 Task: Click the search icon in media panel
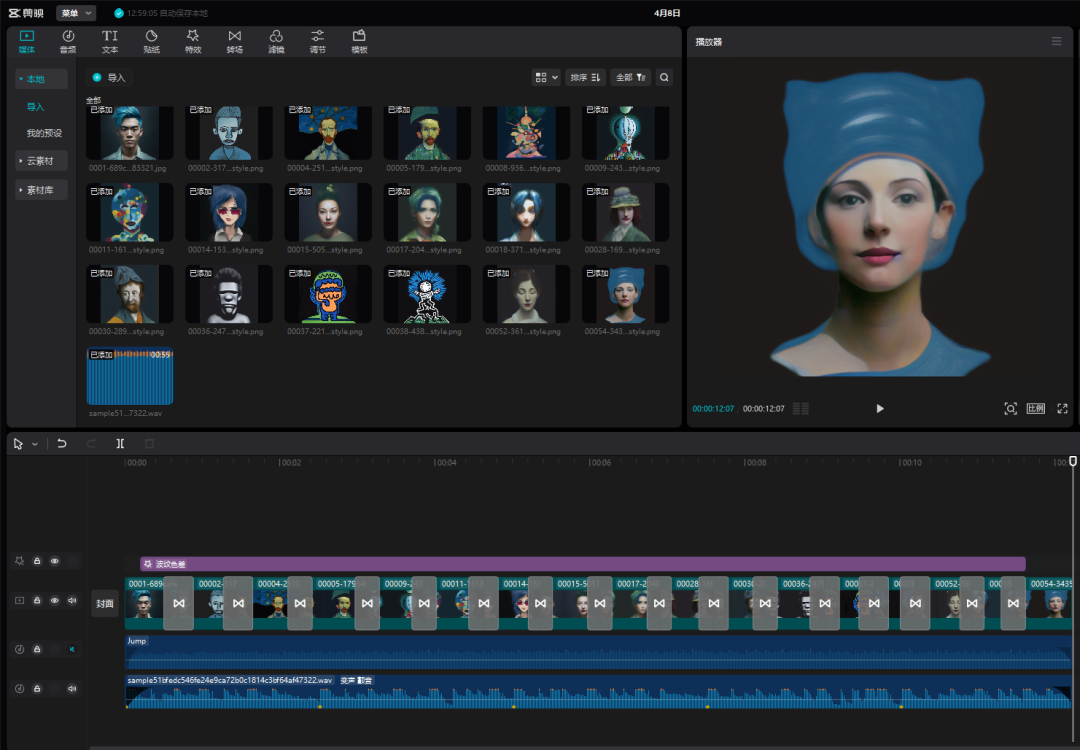click(x=664, y=77)
